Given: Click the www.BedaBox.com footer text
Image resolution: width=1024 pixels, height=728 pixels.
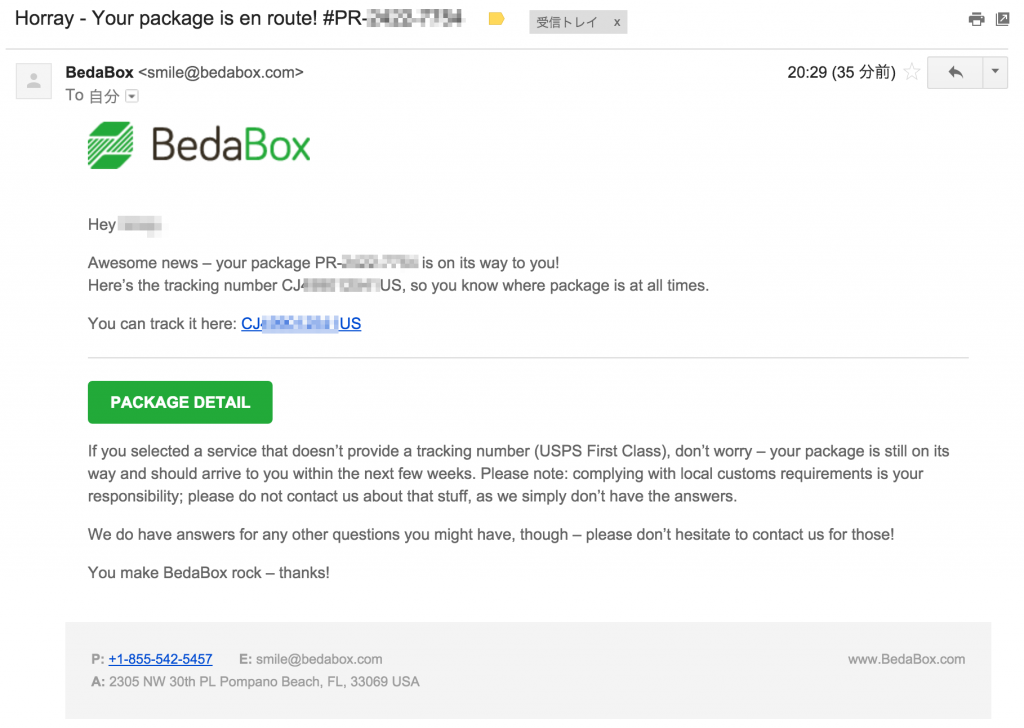Looking at the screenshot, I should pyautogui.click(x=906, y=659).
